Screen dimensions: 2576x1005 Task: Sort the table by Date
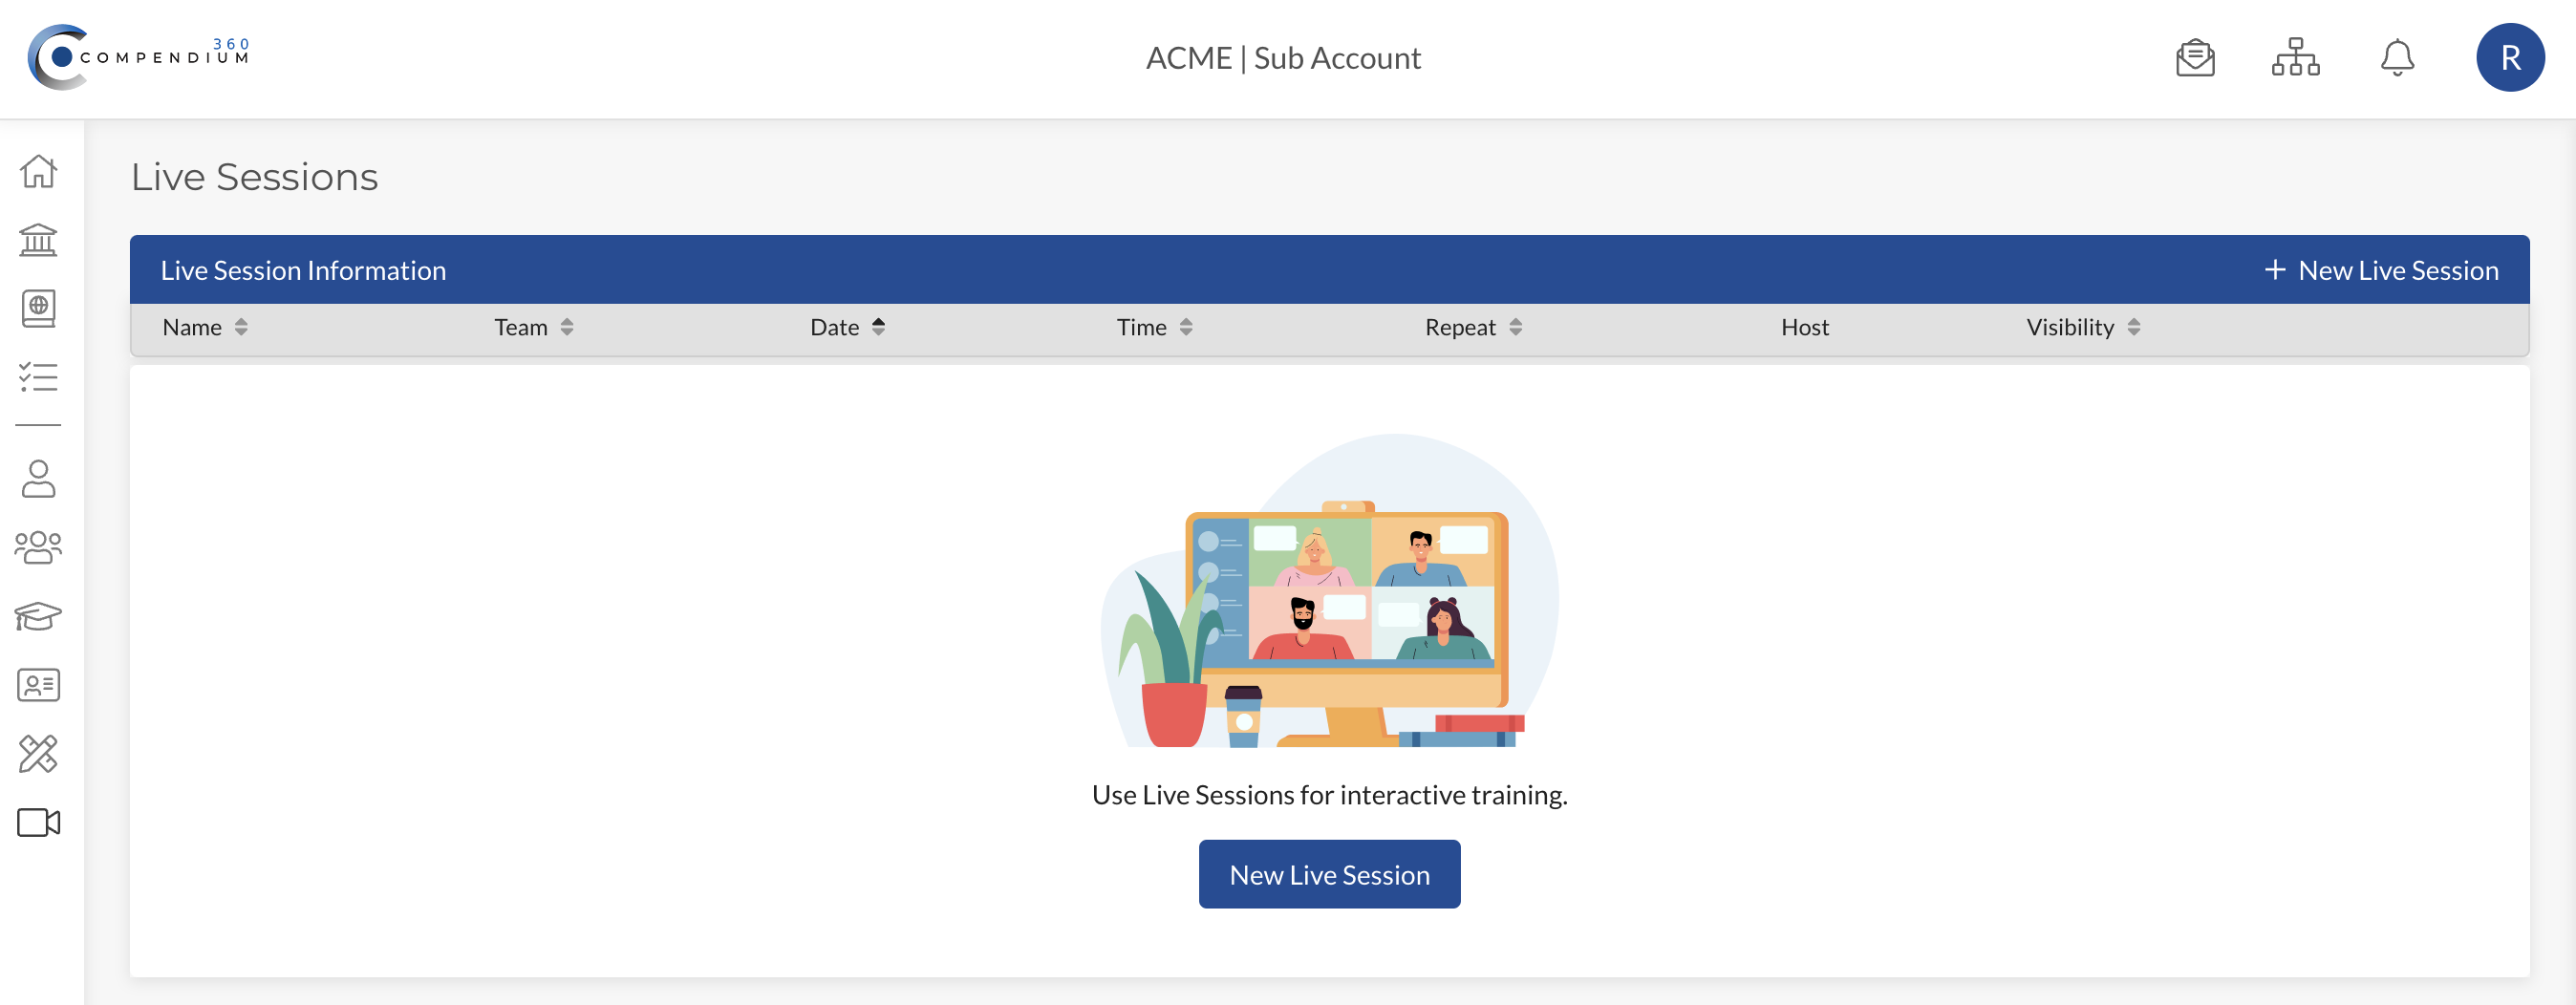click(845, 326)
